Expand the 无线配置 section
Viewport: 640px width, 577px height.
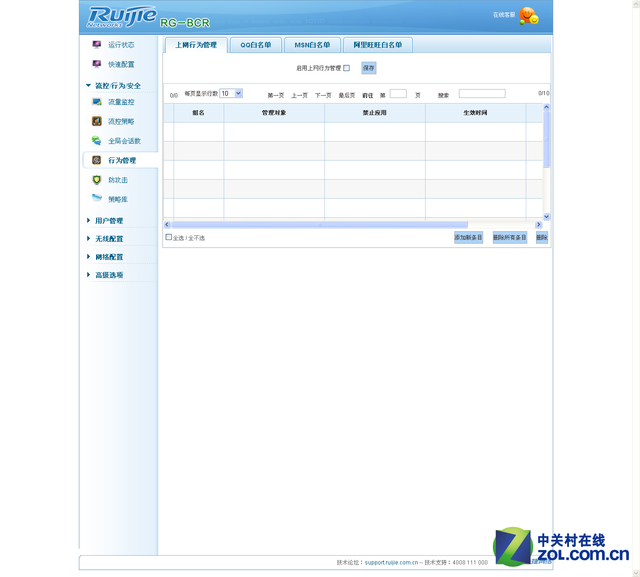click(x=105, y=239)
